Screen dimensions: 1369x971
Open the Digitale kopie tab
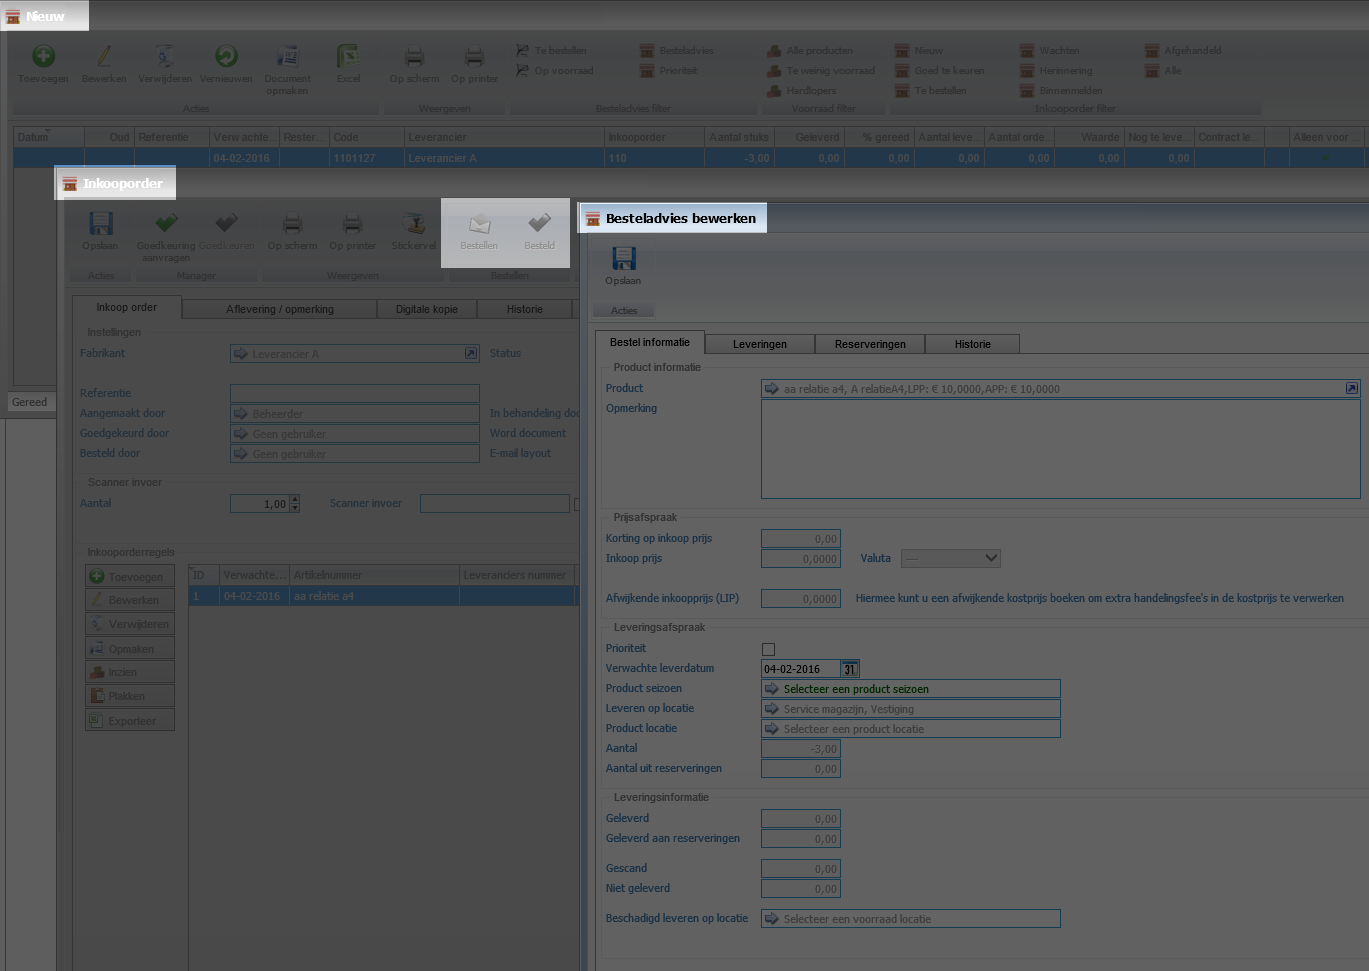point(426,309)
